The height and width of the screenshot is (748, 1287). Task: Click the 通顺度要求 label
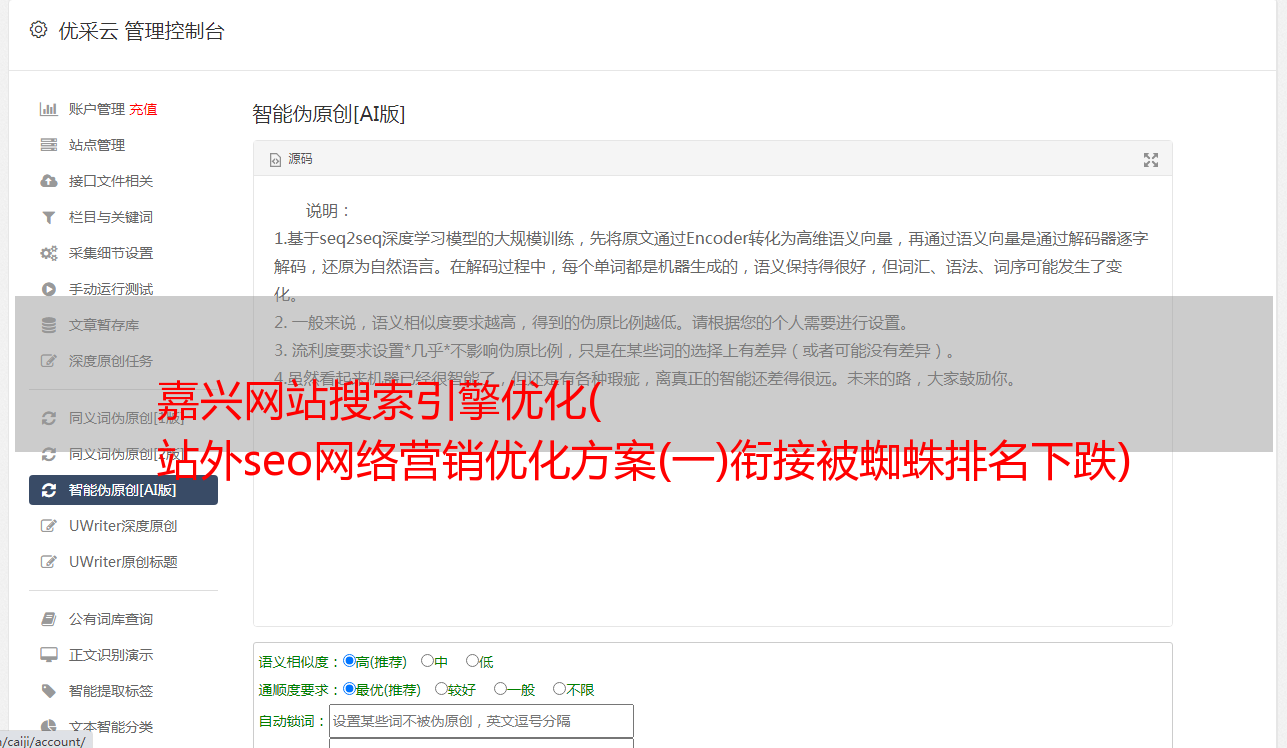299,690
